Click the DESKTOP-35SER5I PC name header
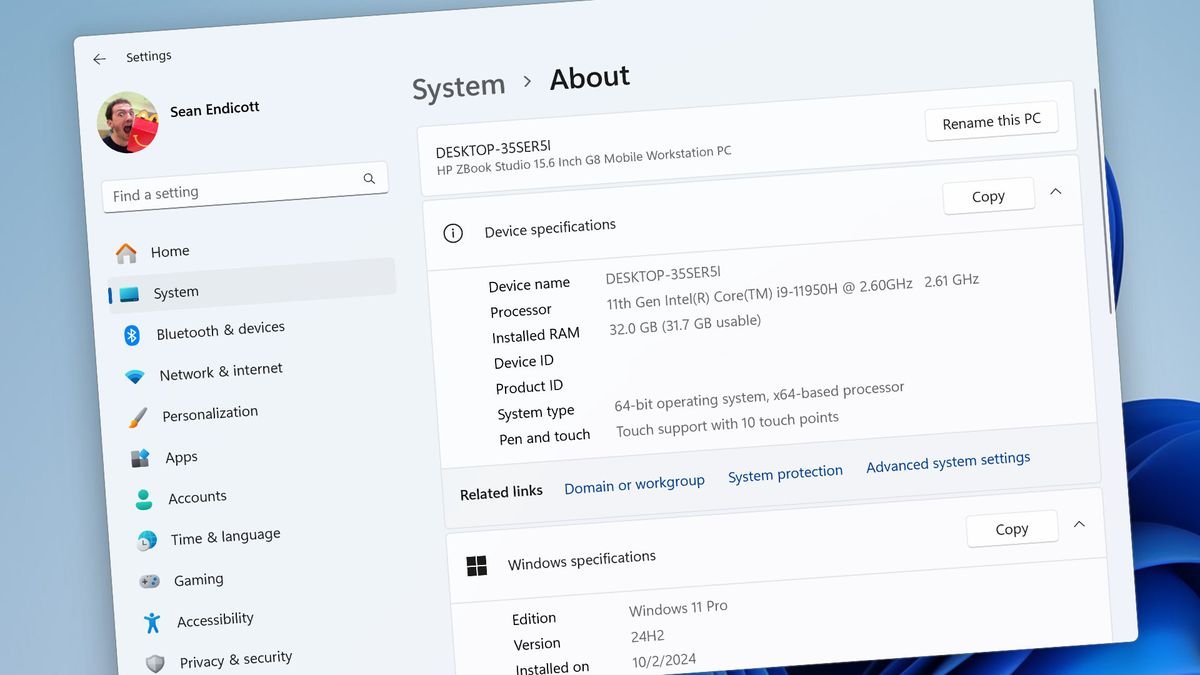The height and width of the screenshot is (675, 1200). click(x=493, y=150)
